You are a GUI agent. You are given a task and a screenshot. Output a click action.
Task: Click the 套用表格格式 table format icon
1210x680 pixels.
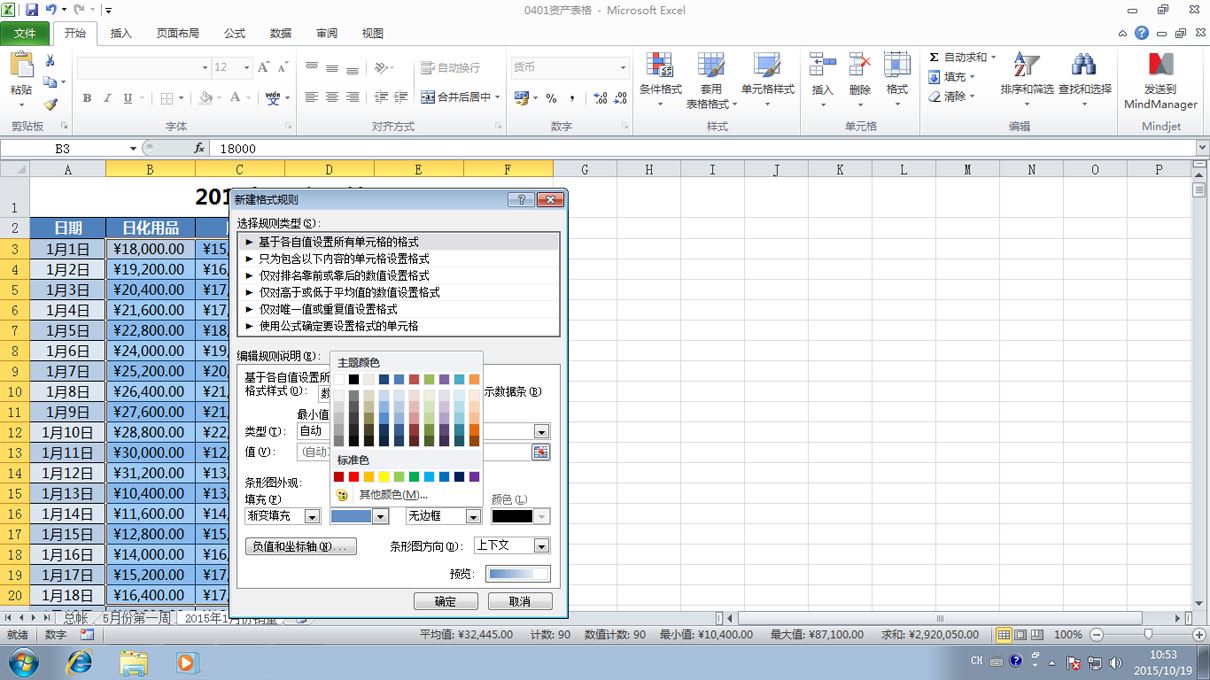(711, 66)
